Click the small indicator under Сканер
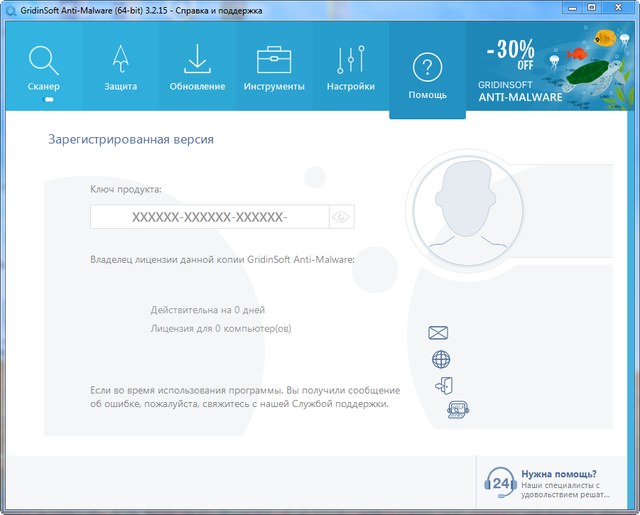 47,100
